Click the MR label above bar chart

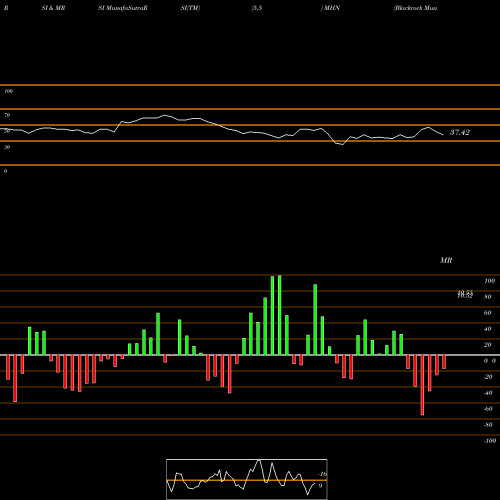click(446, 260)
